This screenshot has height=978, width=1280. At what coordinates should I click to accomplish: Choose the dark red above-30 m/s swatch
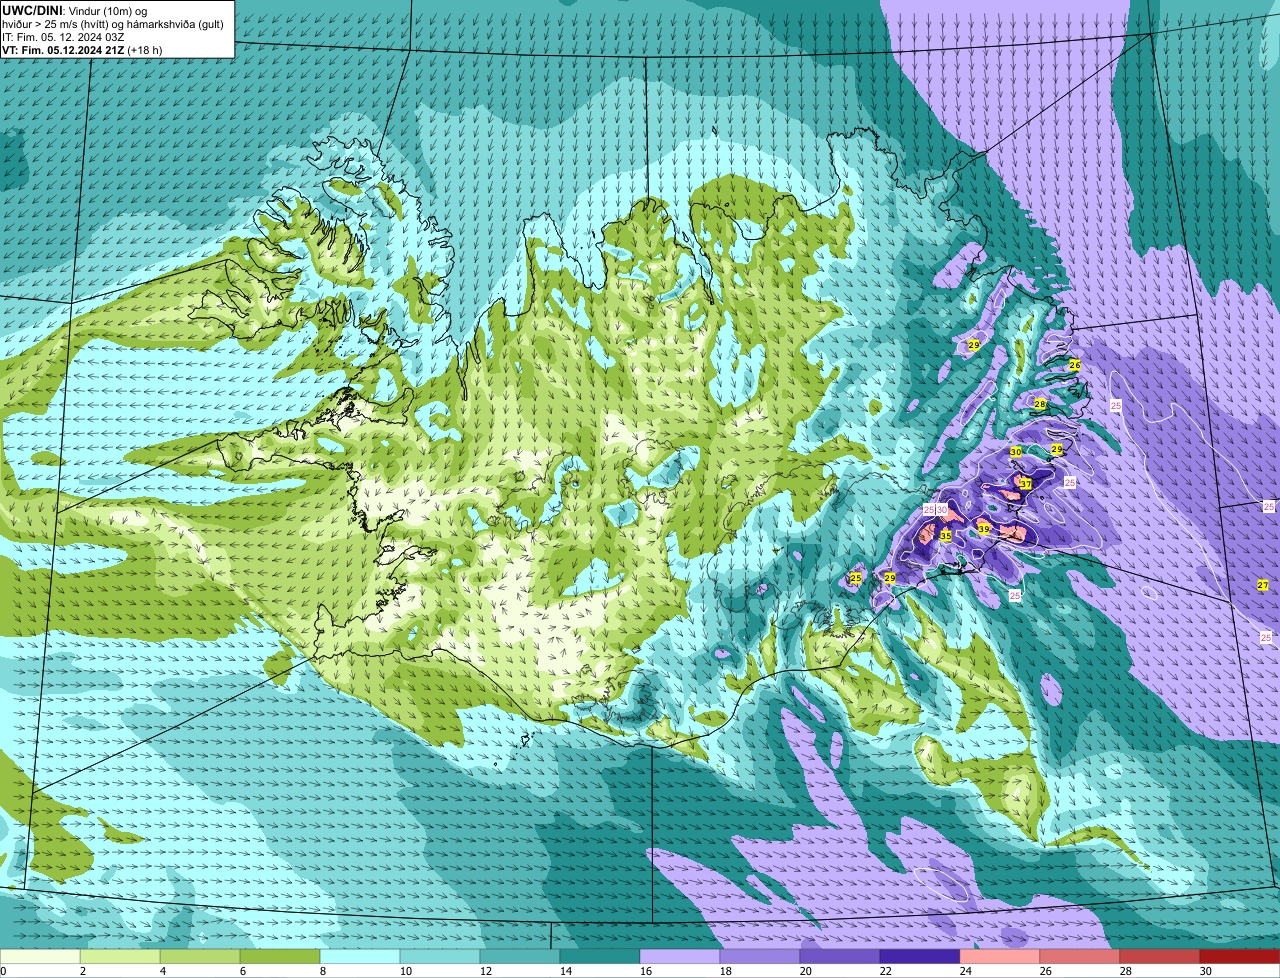coord(1240,957)
